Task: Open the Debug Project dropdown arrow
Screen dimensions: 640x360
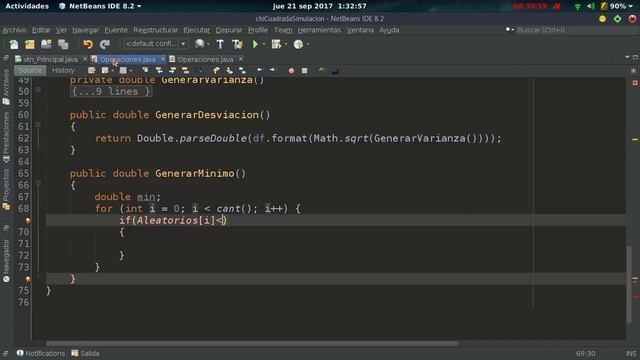Action: click(x=286, y=44)
